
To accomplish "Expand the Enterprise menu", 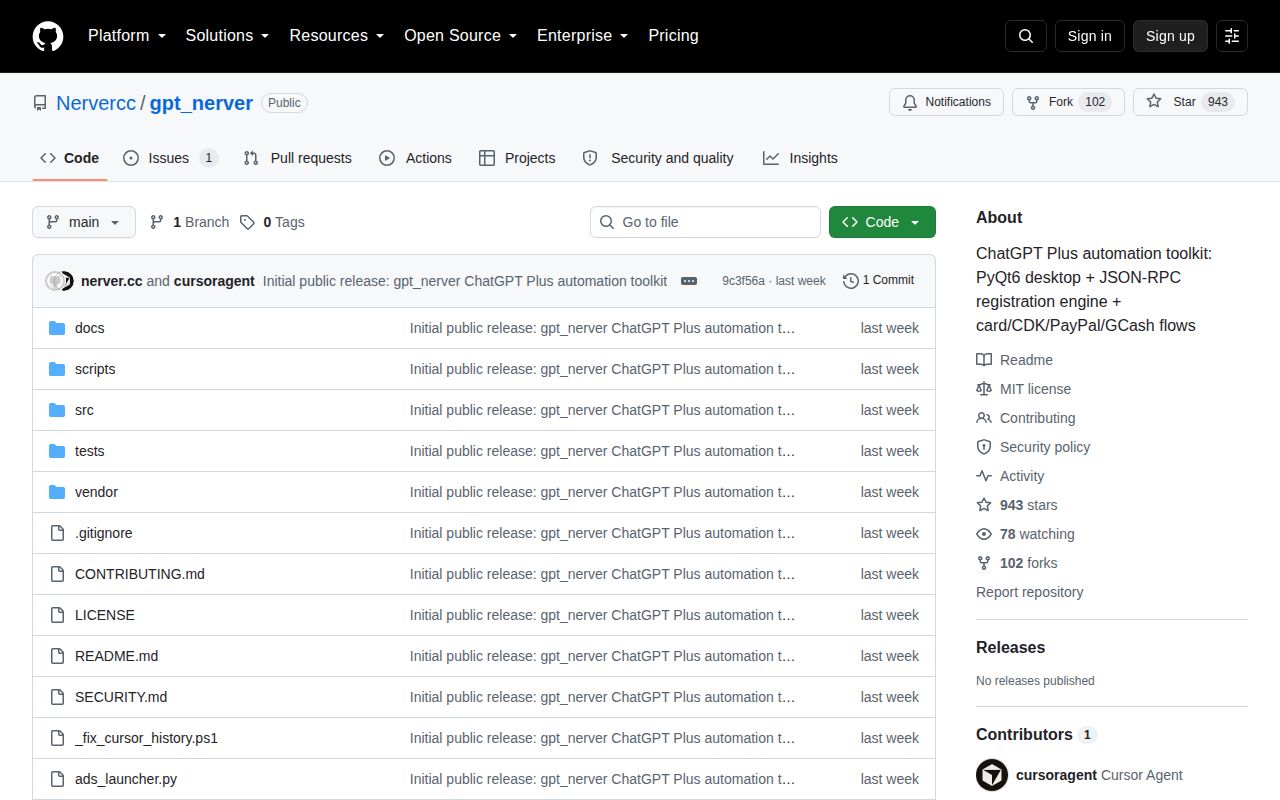I will pyautogui.click(x=582, y=36).
